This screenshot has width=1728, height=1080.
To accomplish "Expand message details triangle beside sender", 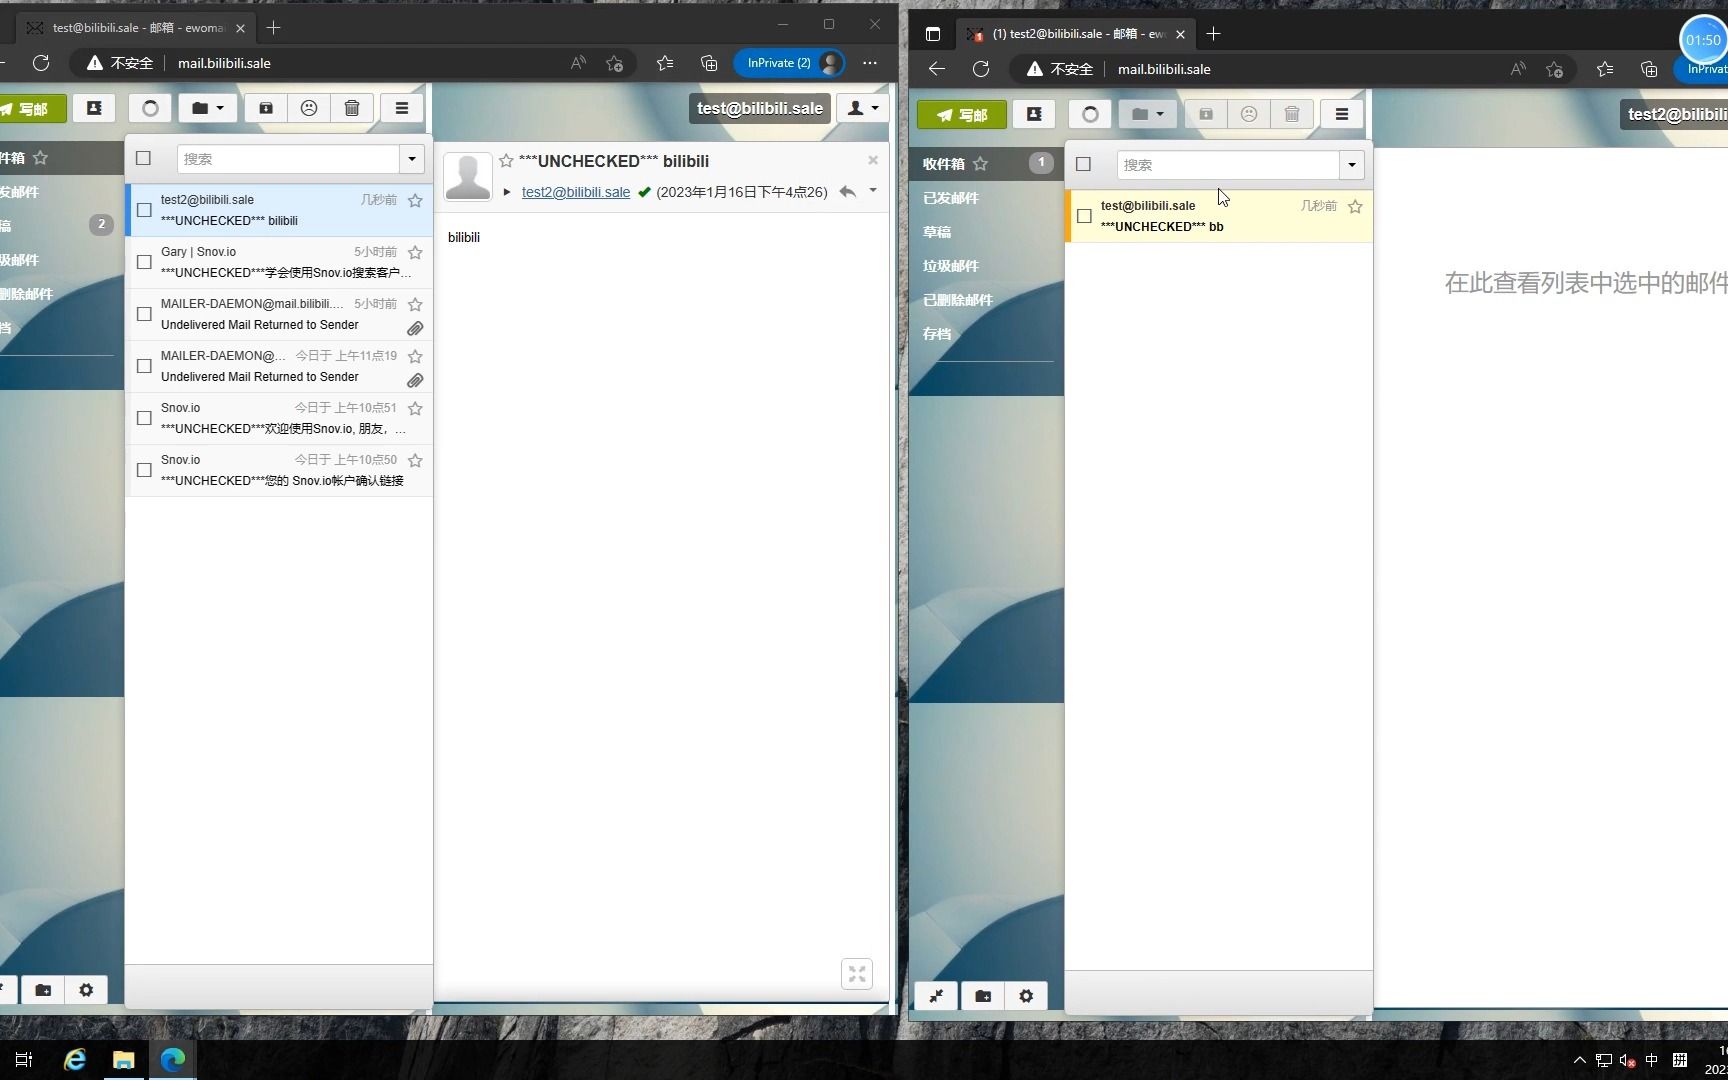I will click(507, 192).
